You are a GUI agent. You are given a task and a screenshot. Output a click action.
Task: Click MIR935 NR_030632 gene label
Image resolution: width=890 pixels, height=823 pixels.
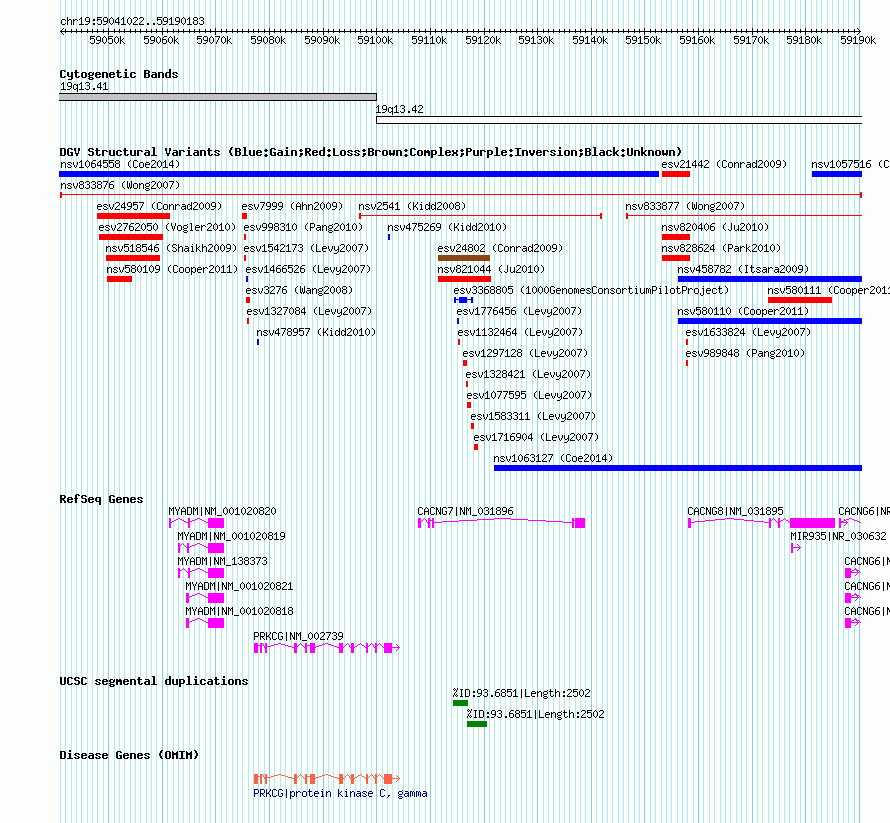pos(838,536)
